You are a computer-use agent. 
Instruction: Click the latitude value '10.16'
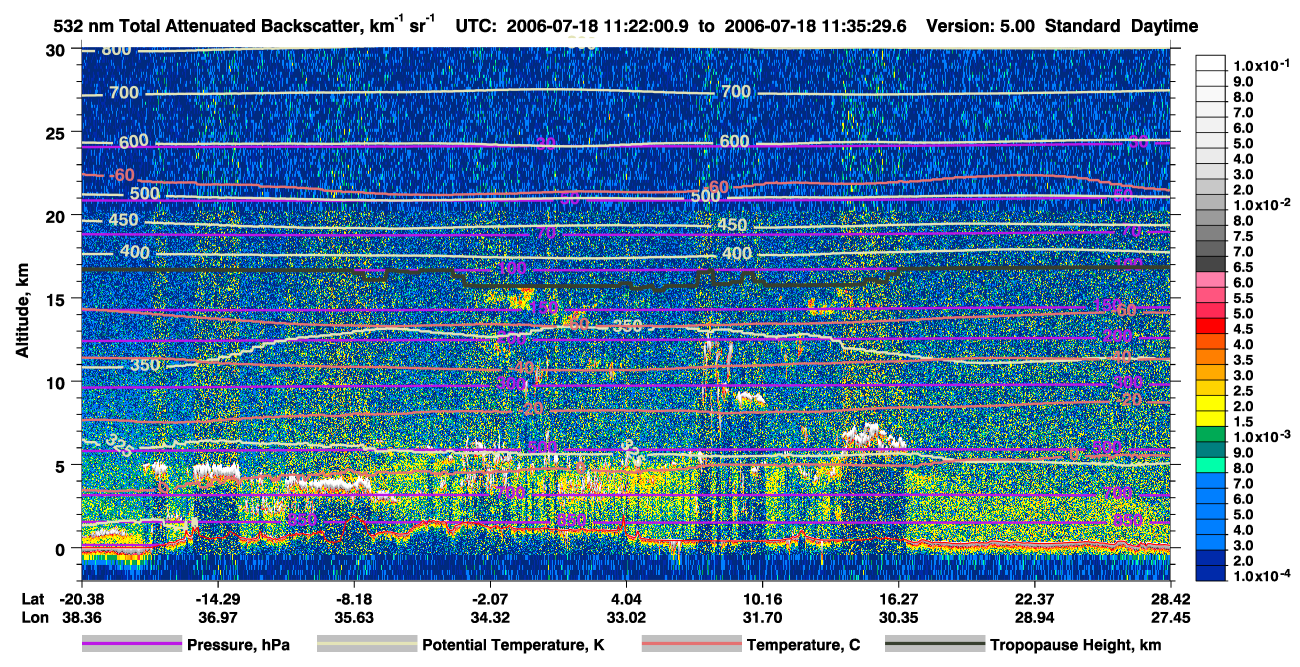tap(762, 599)
